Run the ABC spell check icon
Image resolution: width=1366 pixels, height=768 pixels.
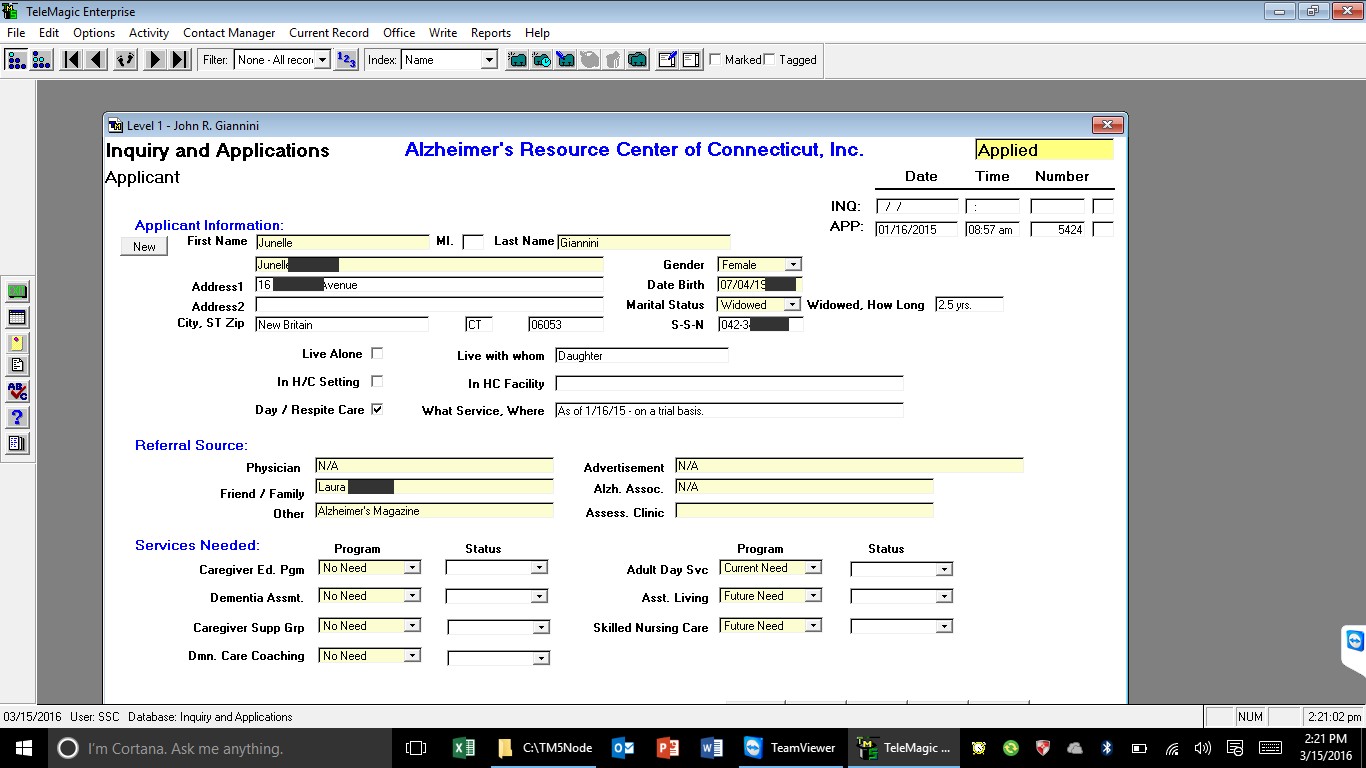tap(17, 392)
